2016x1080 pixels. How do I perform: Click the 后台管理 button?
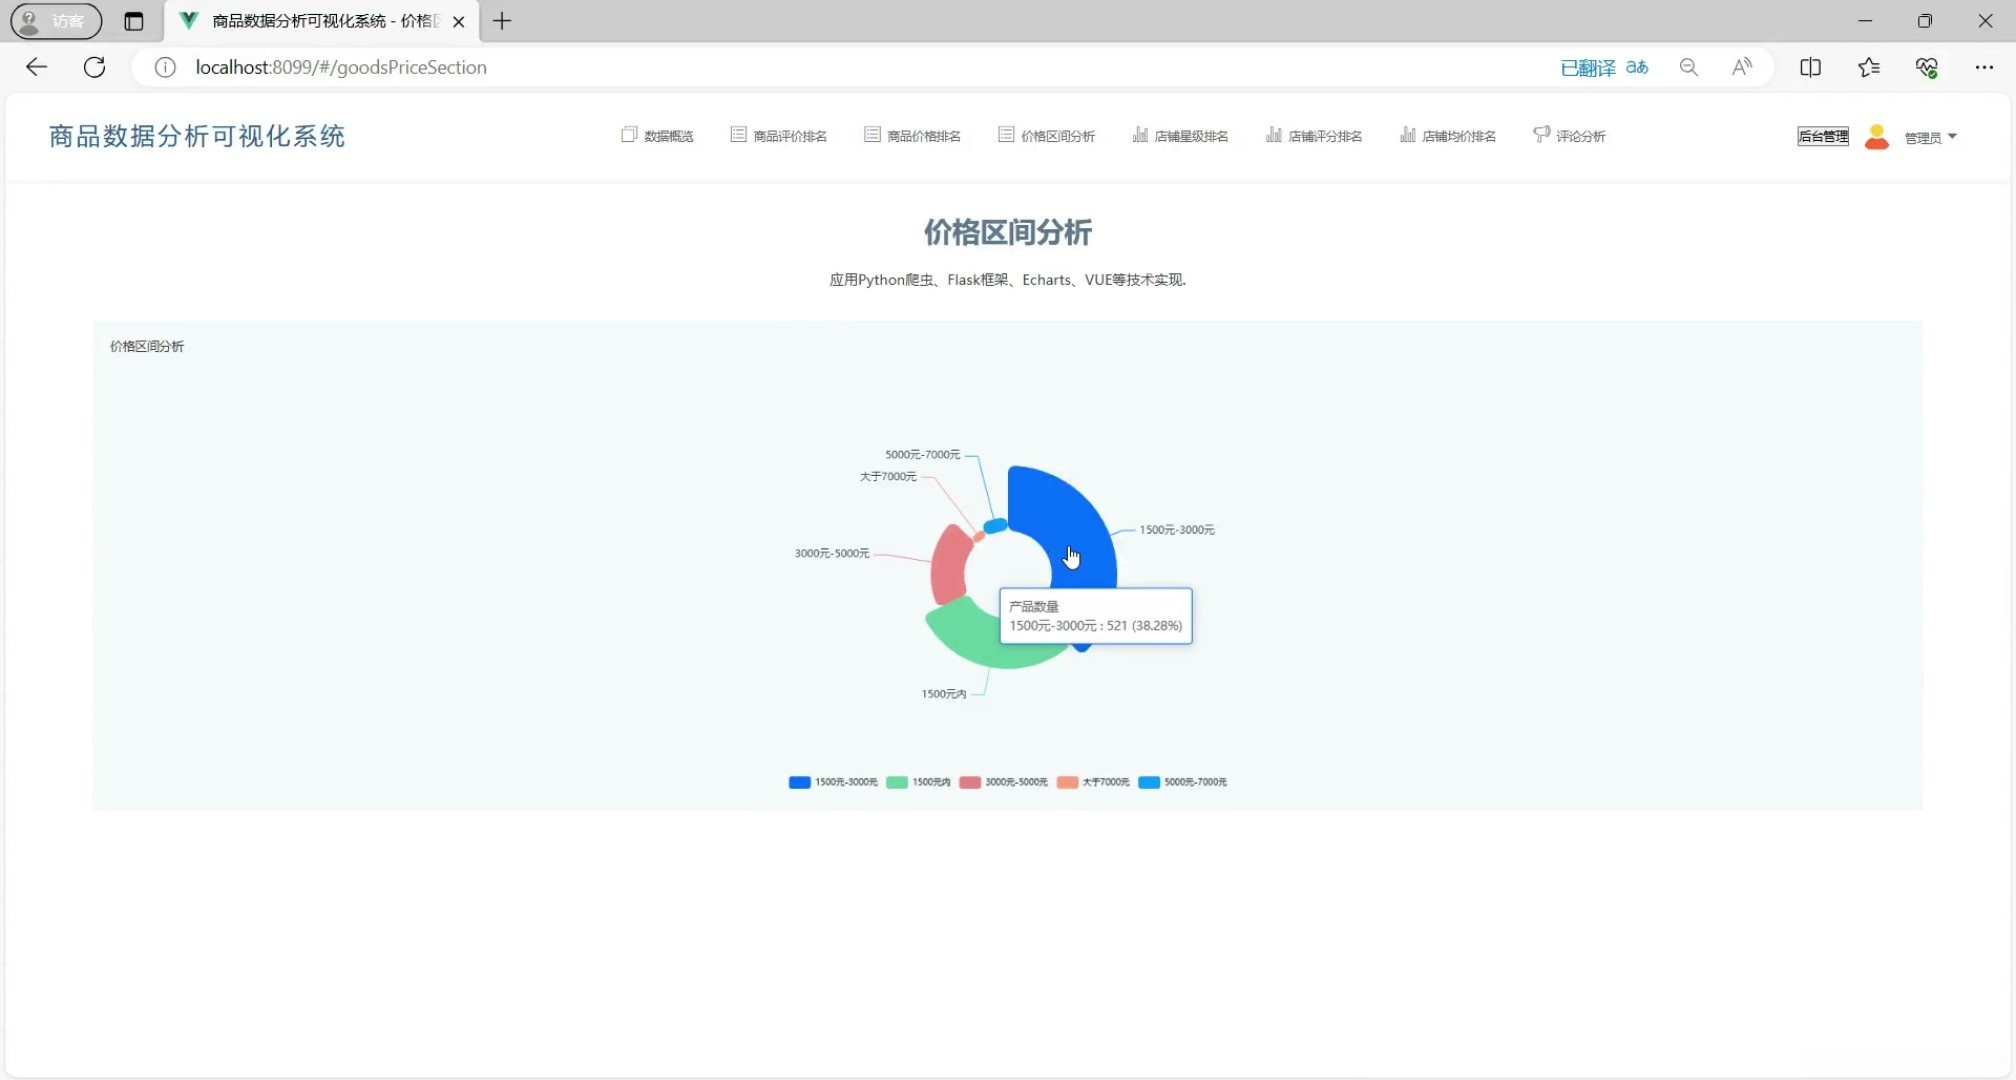click(x=1822, y=137)
